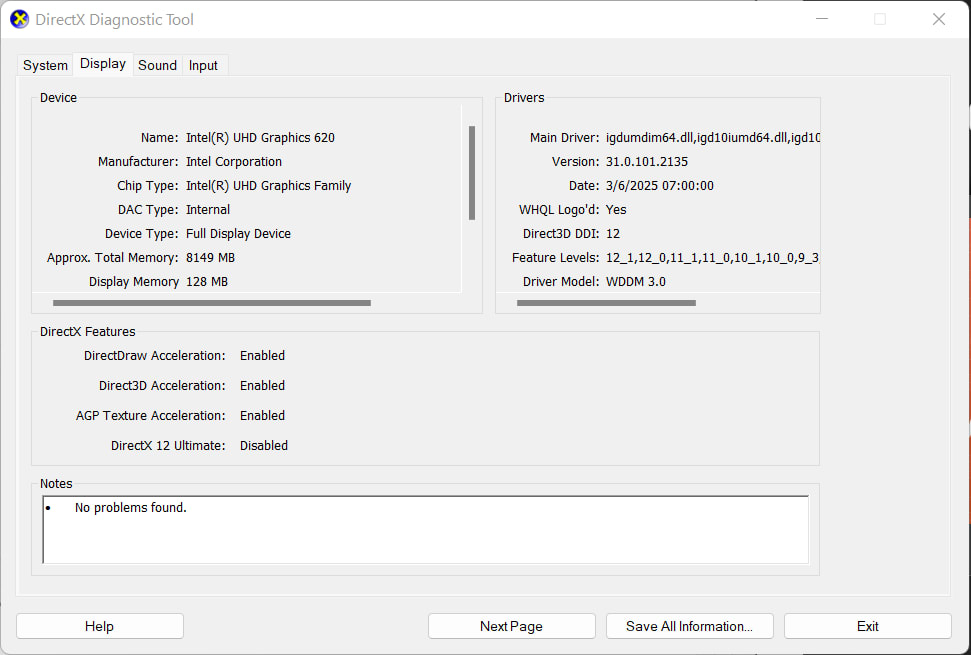Open the Sound tab

157,65
